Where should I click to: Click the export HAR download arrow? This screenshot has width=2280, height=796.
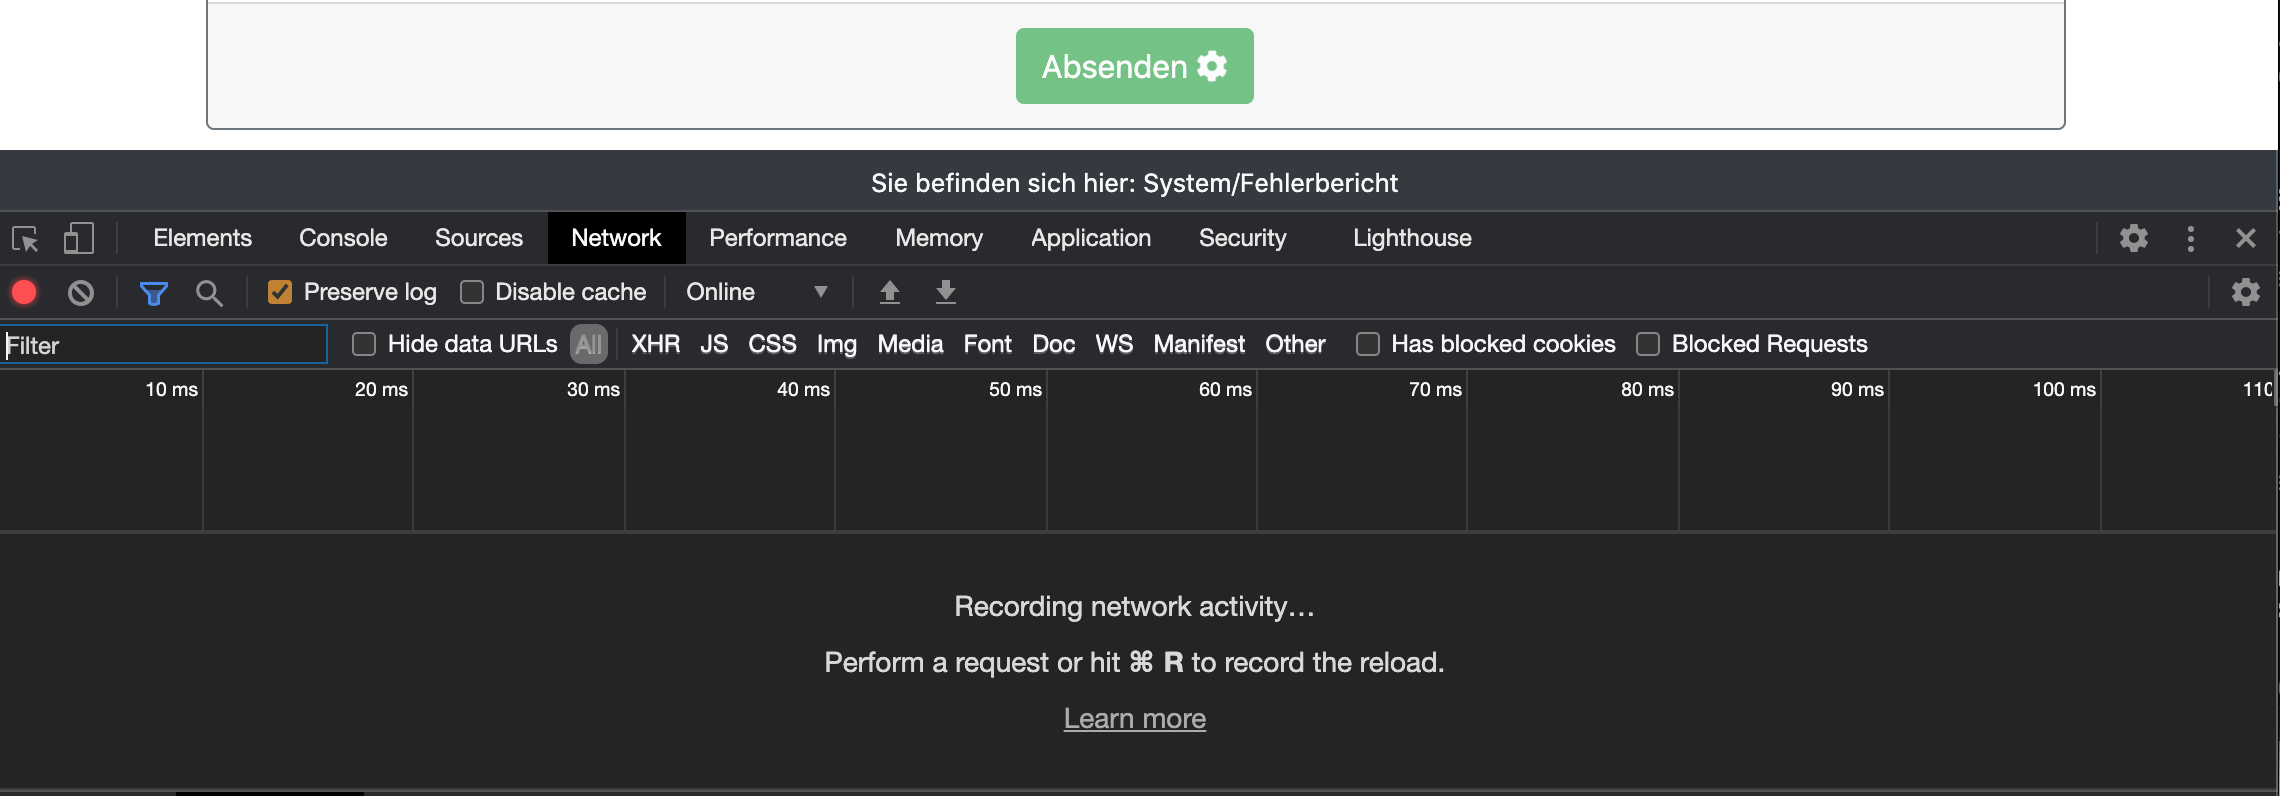coord(945,292)
